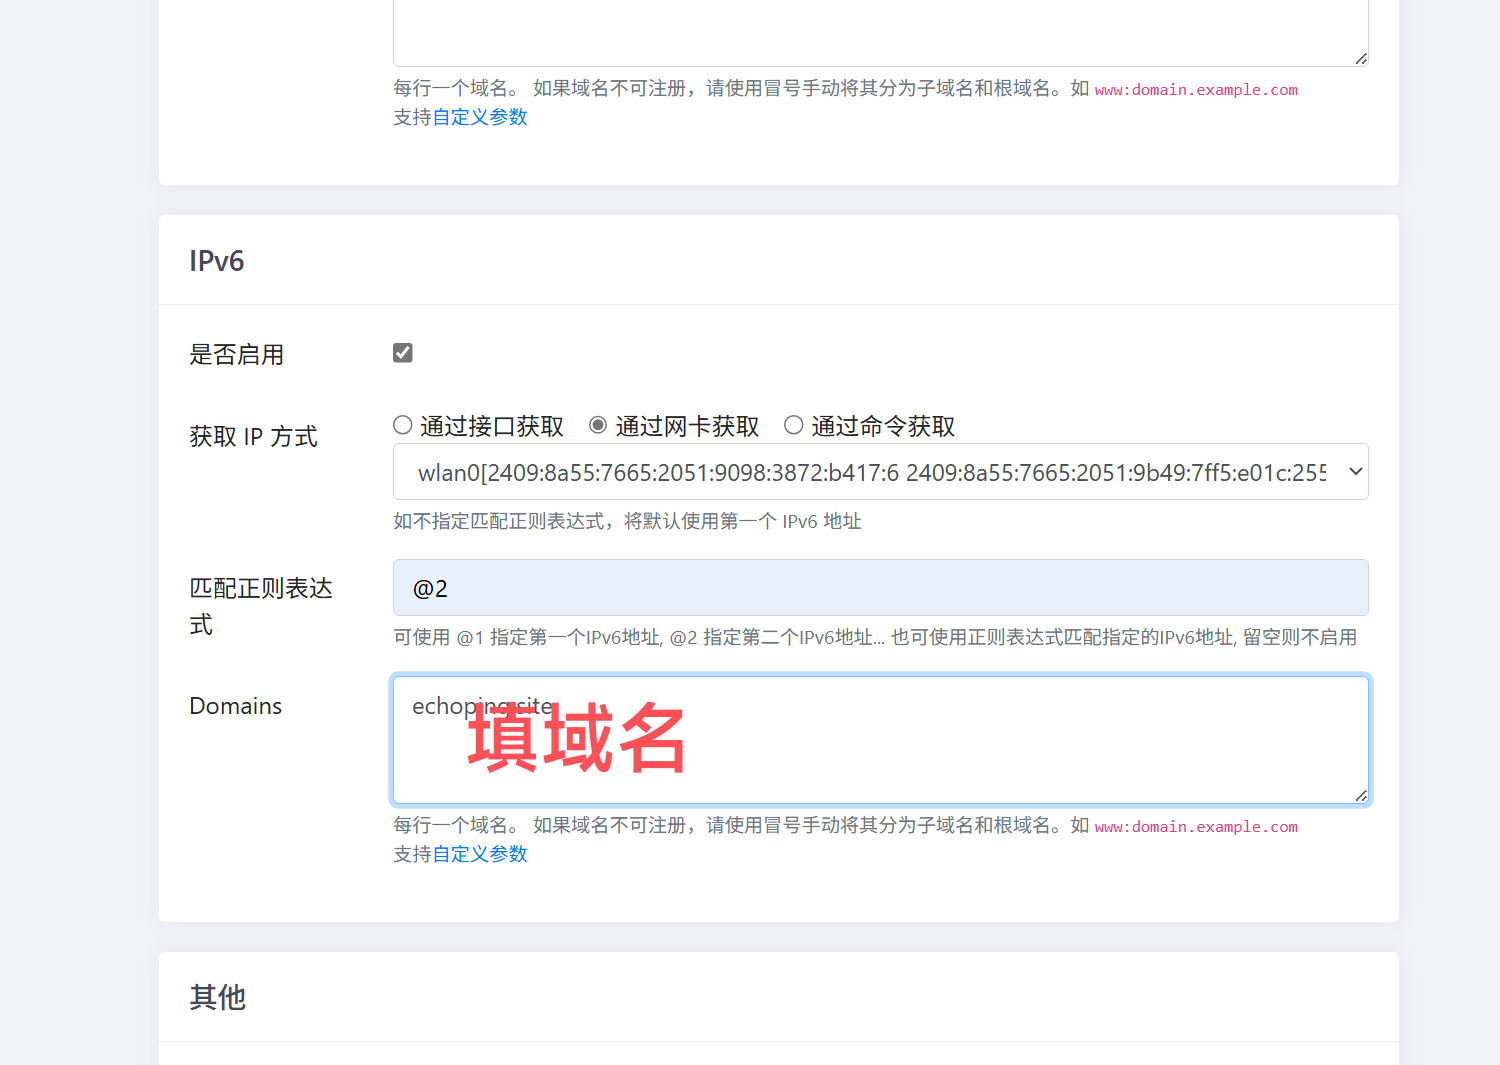Click the www:domain.example.com example under IPv6 Domains
Image resolution: width=1500 pixels, height=1065 pixels.
(1196, 827)
